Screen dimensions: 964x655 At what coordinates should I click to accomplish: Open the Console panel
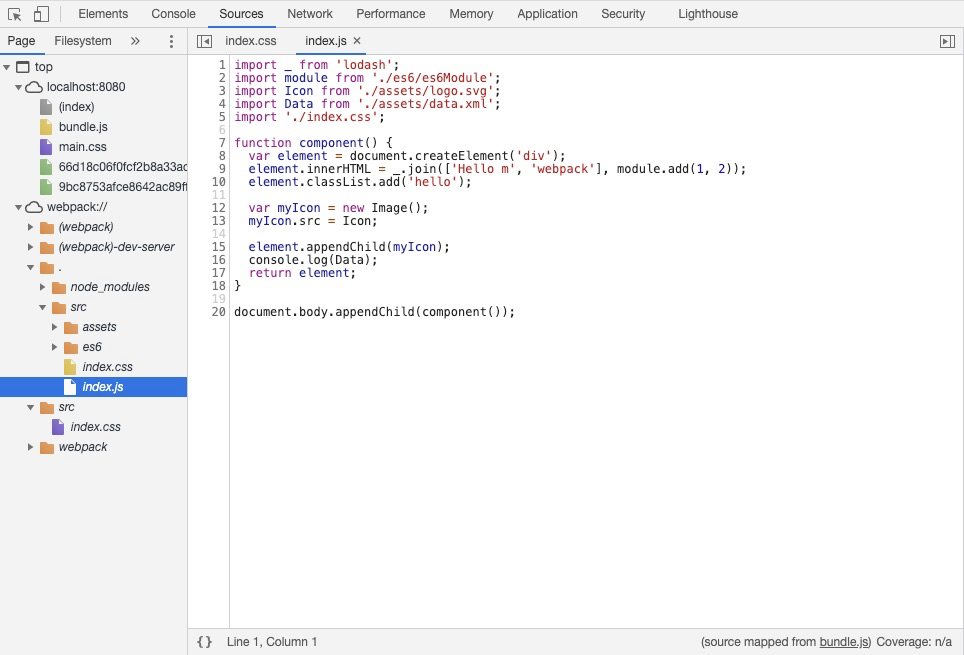click(173, 14)
